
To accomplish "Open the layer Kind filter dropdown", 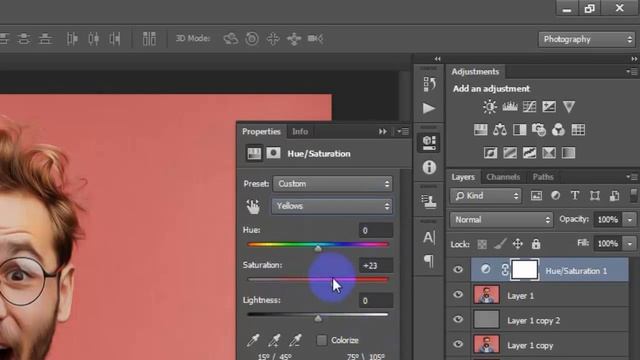I will [x=486, y=196].
